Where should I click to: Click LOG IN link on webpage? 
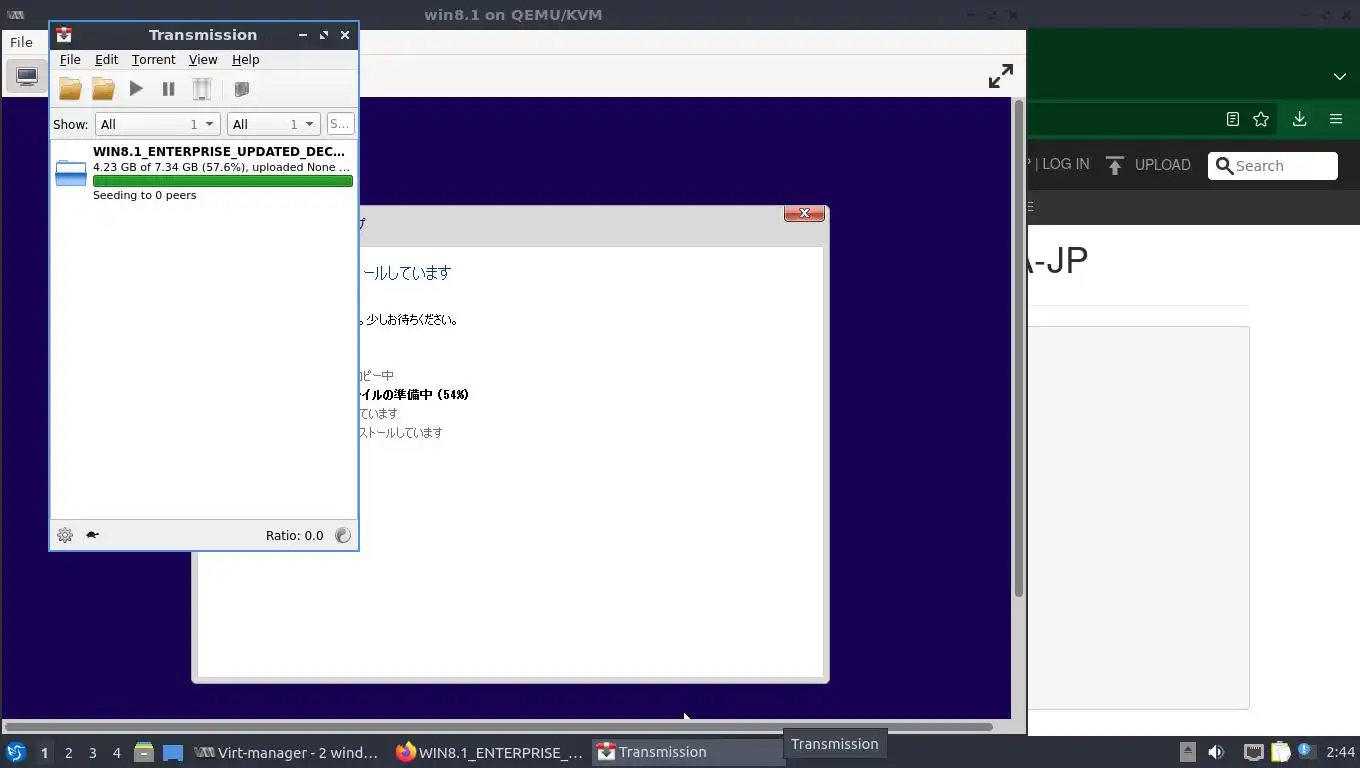pos(1065,164)
